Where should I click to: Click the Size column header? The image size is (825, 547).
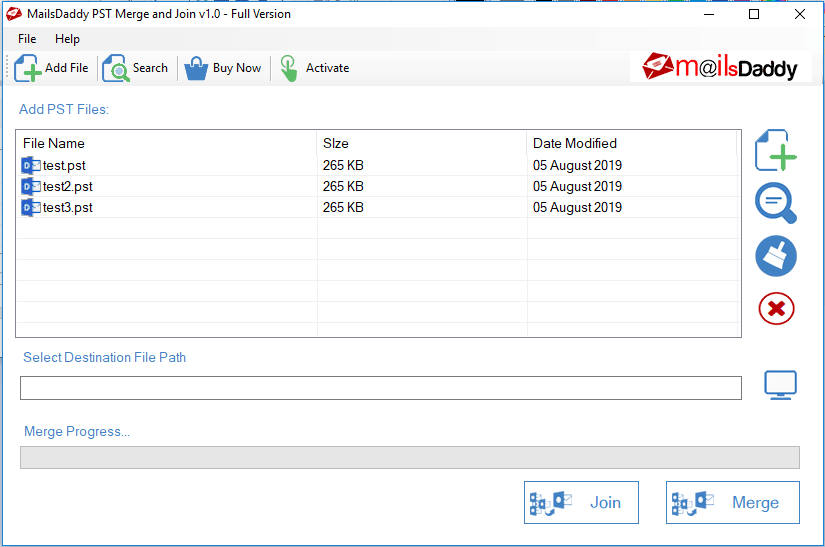tap(421, 143)
